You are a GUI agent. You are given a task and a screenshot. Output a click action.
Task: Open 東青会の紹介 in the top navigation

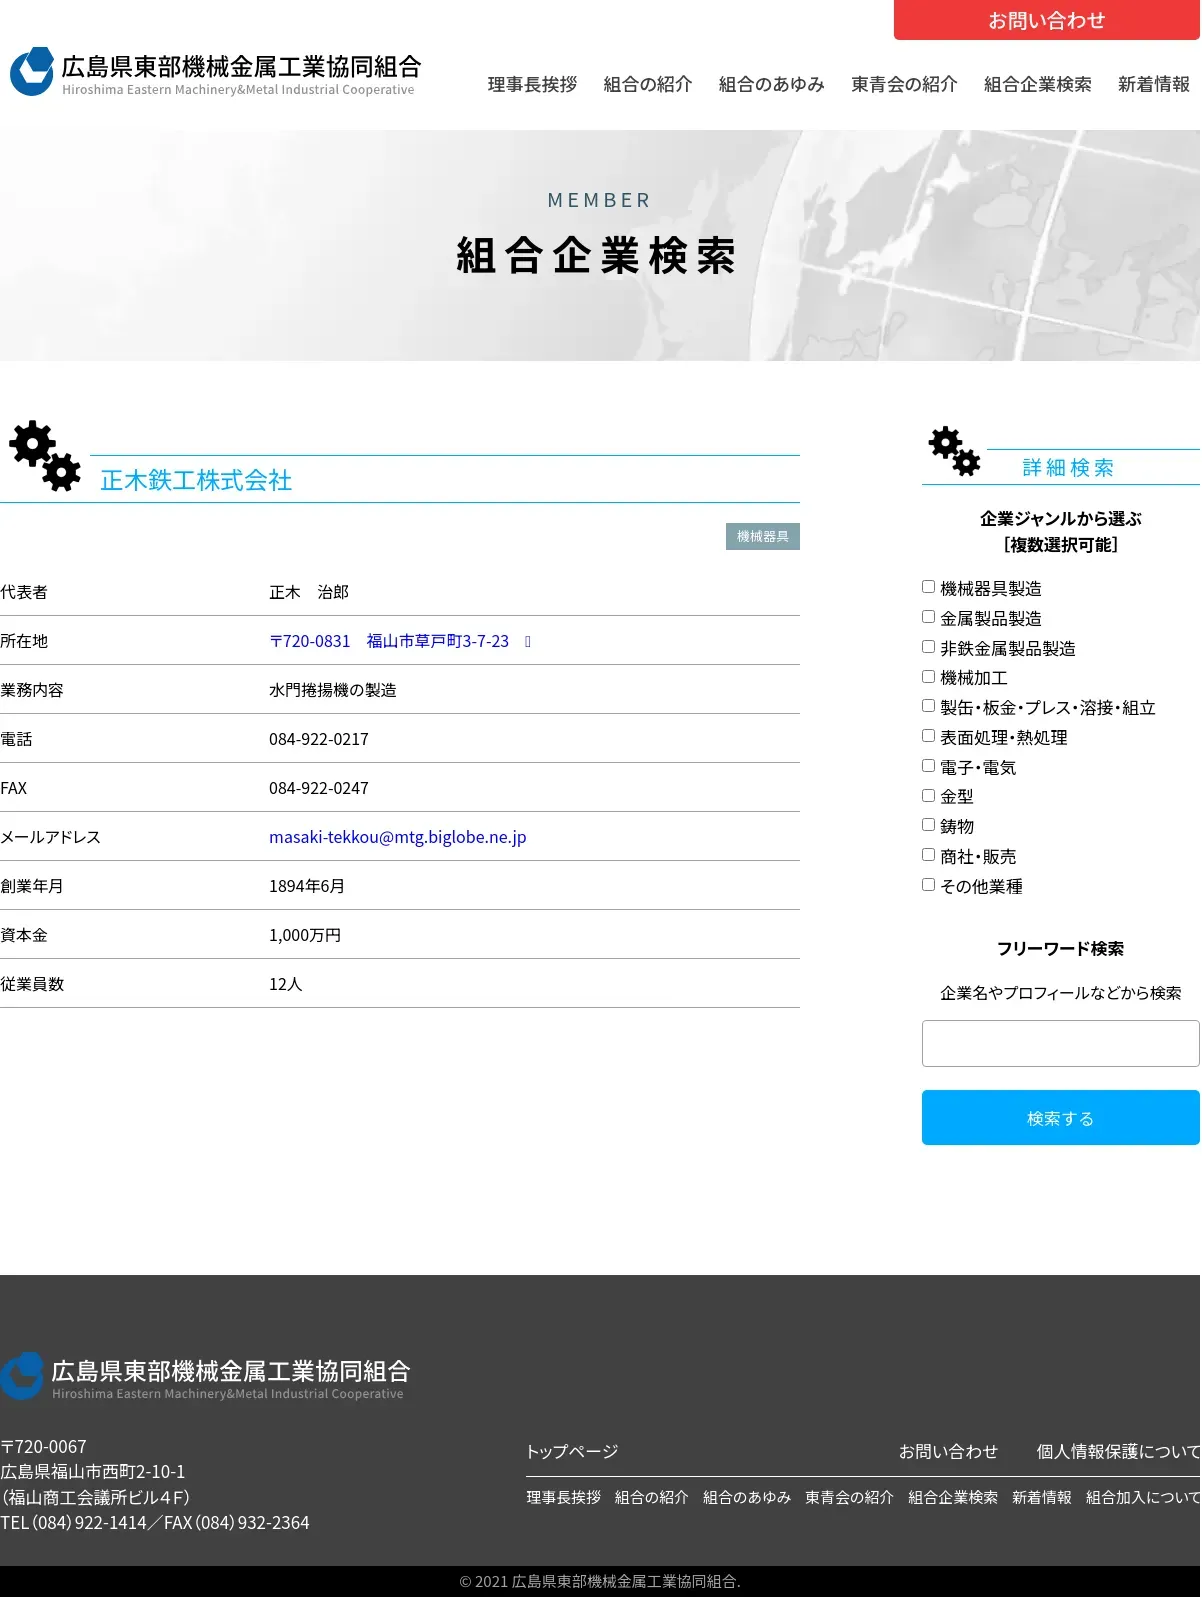[904, 85]
